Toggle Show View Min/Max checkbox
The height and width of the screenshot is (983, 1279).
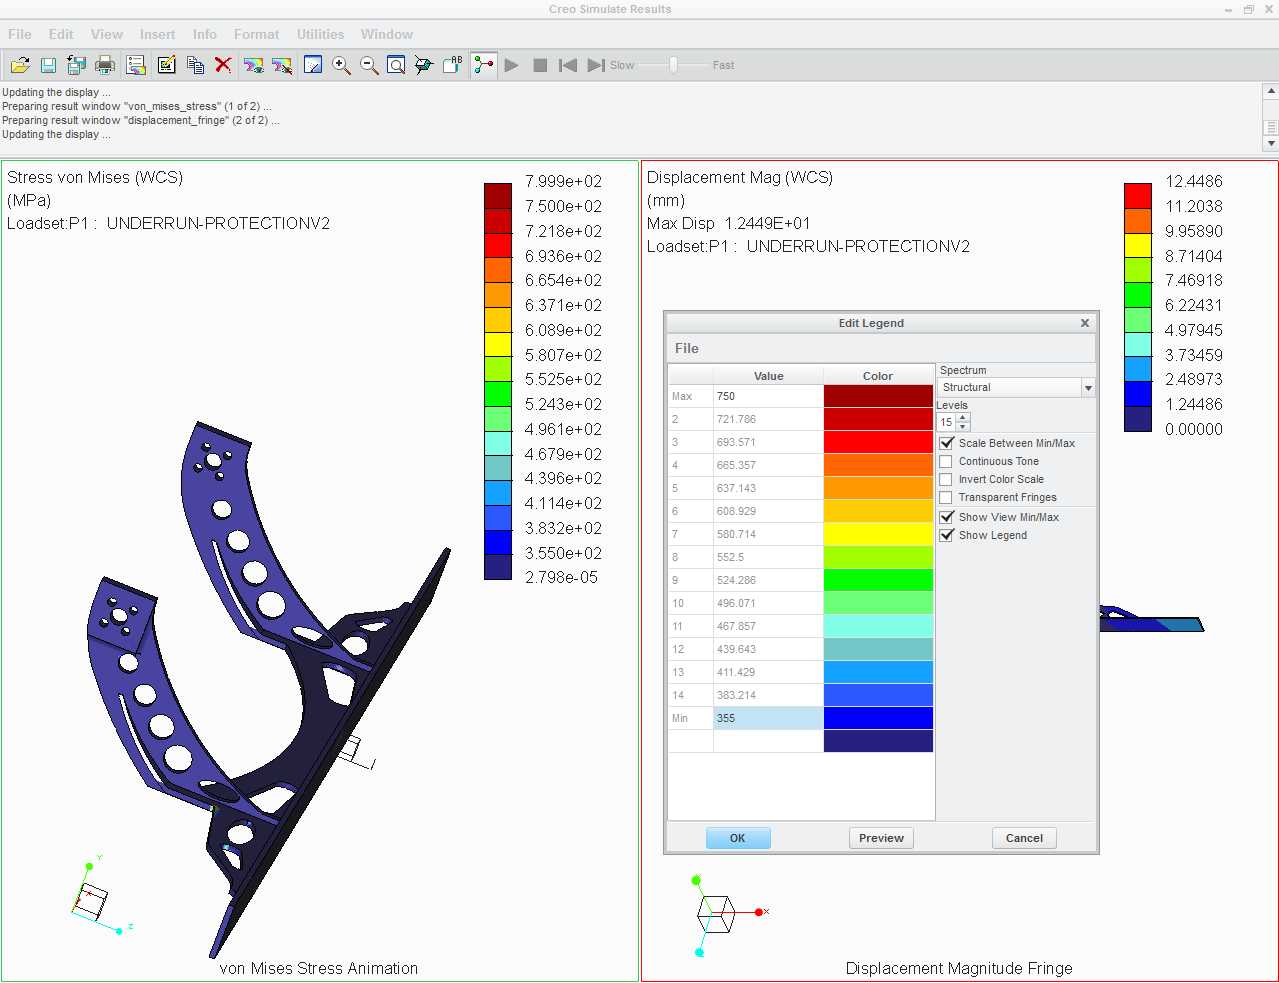946,517
